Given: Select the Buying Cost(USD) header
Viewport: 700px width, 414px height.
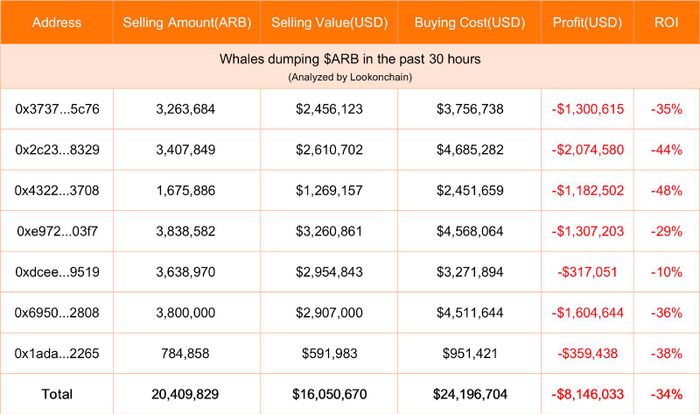Looking at the screenshot, I should [x=470, y=22].
